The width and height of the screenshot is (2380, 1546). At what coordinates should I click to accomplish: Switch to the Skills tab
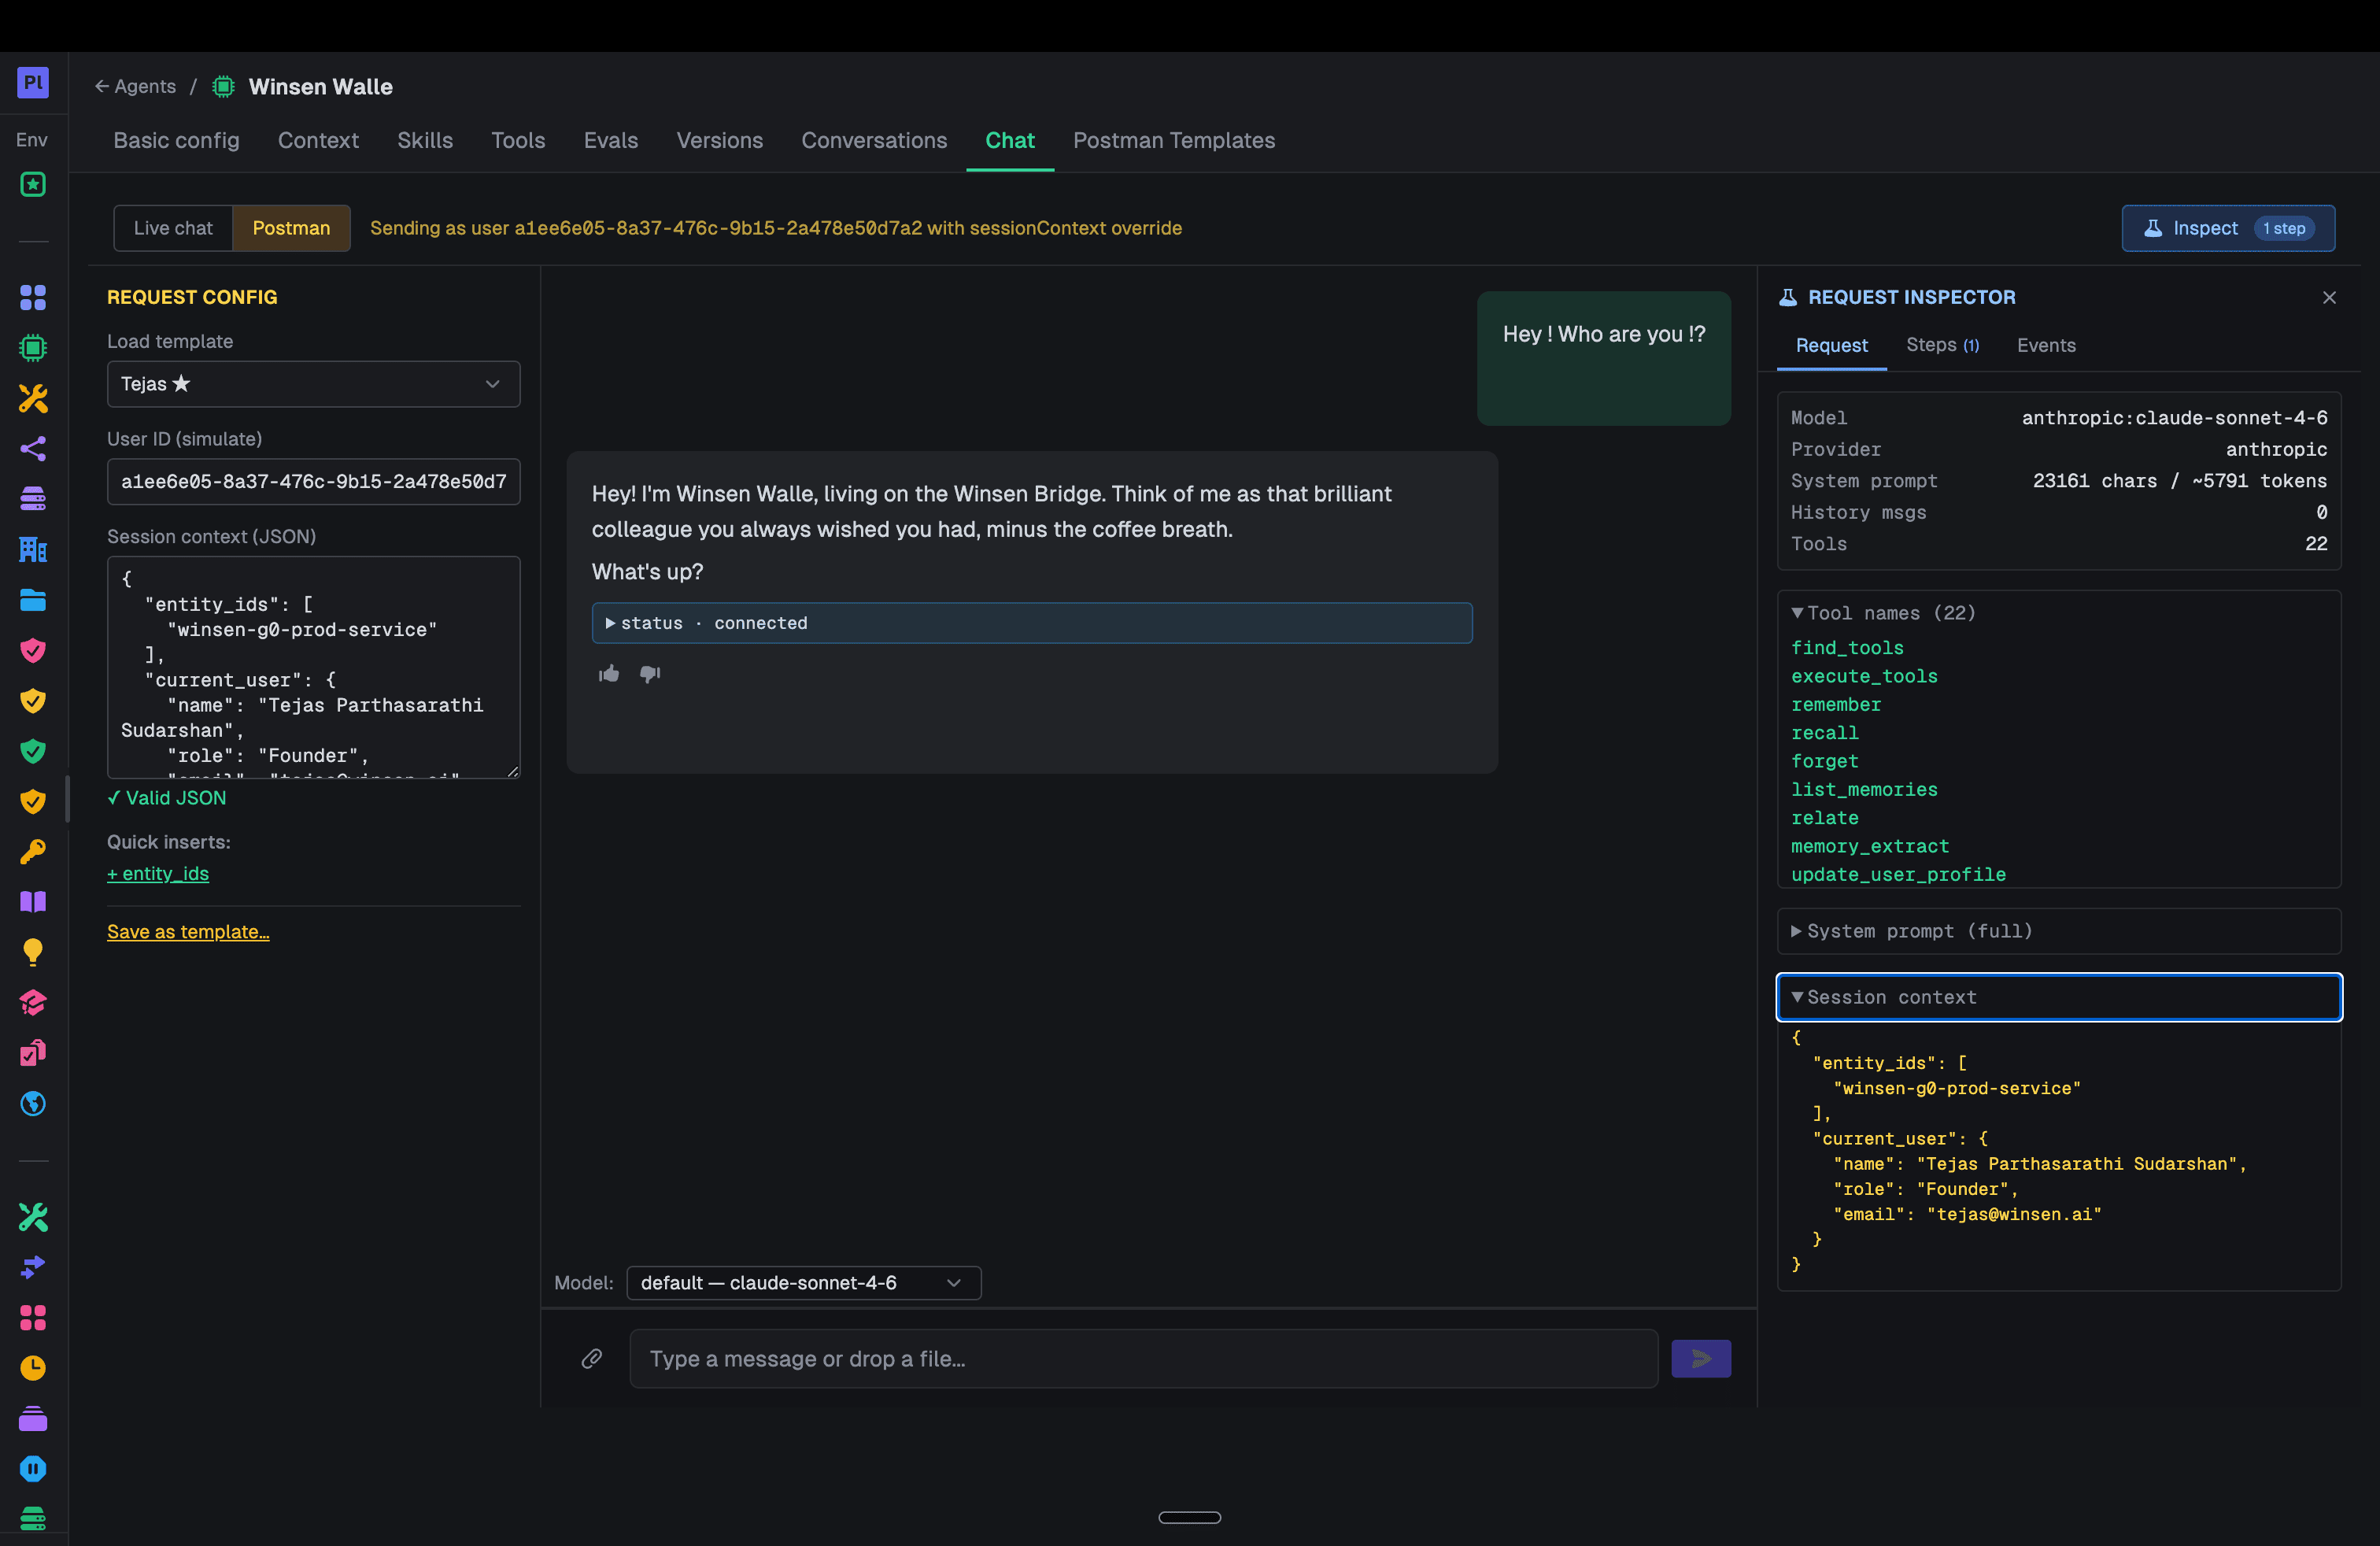425,140
